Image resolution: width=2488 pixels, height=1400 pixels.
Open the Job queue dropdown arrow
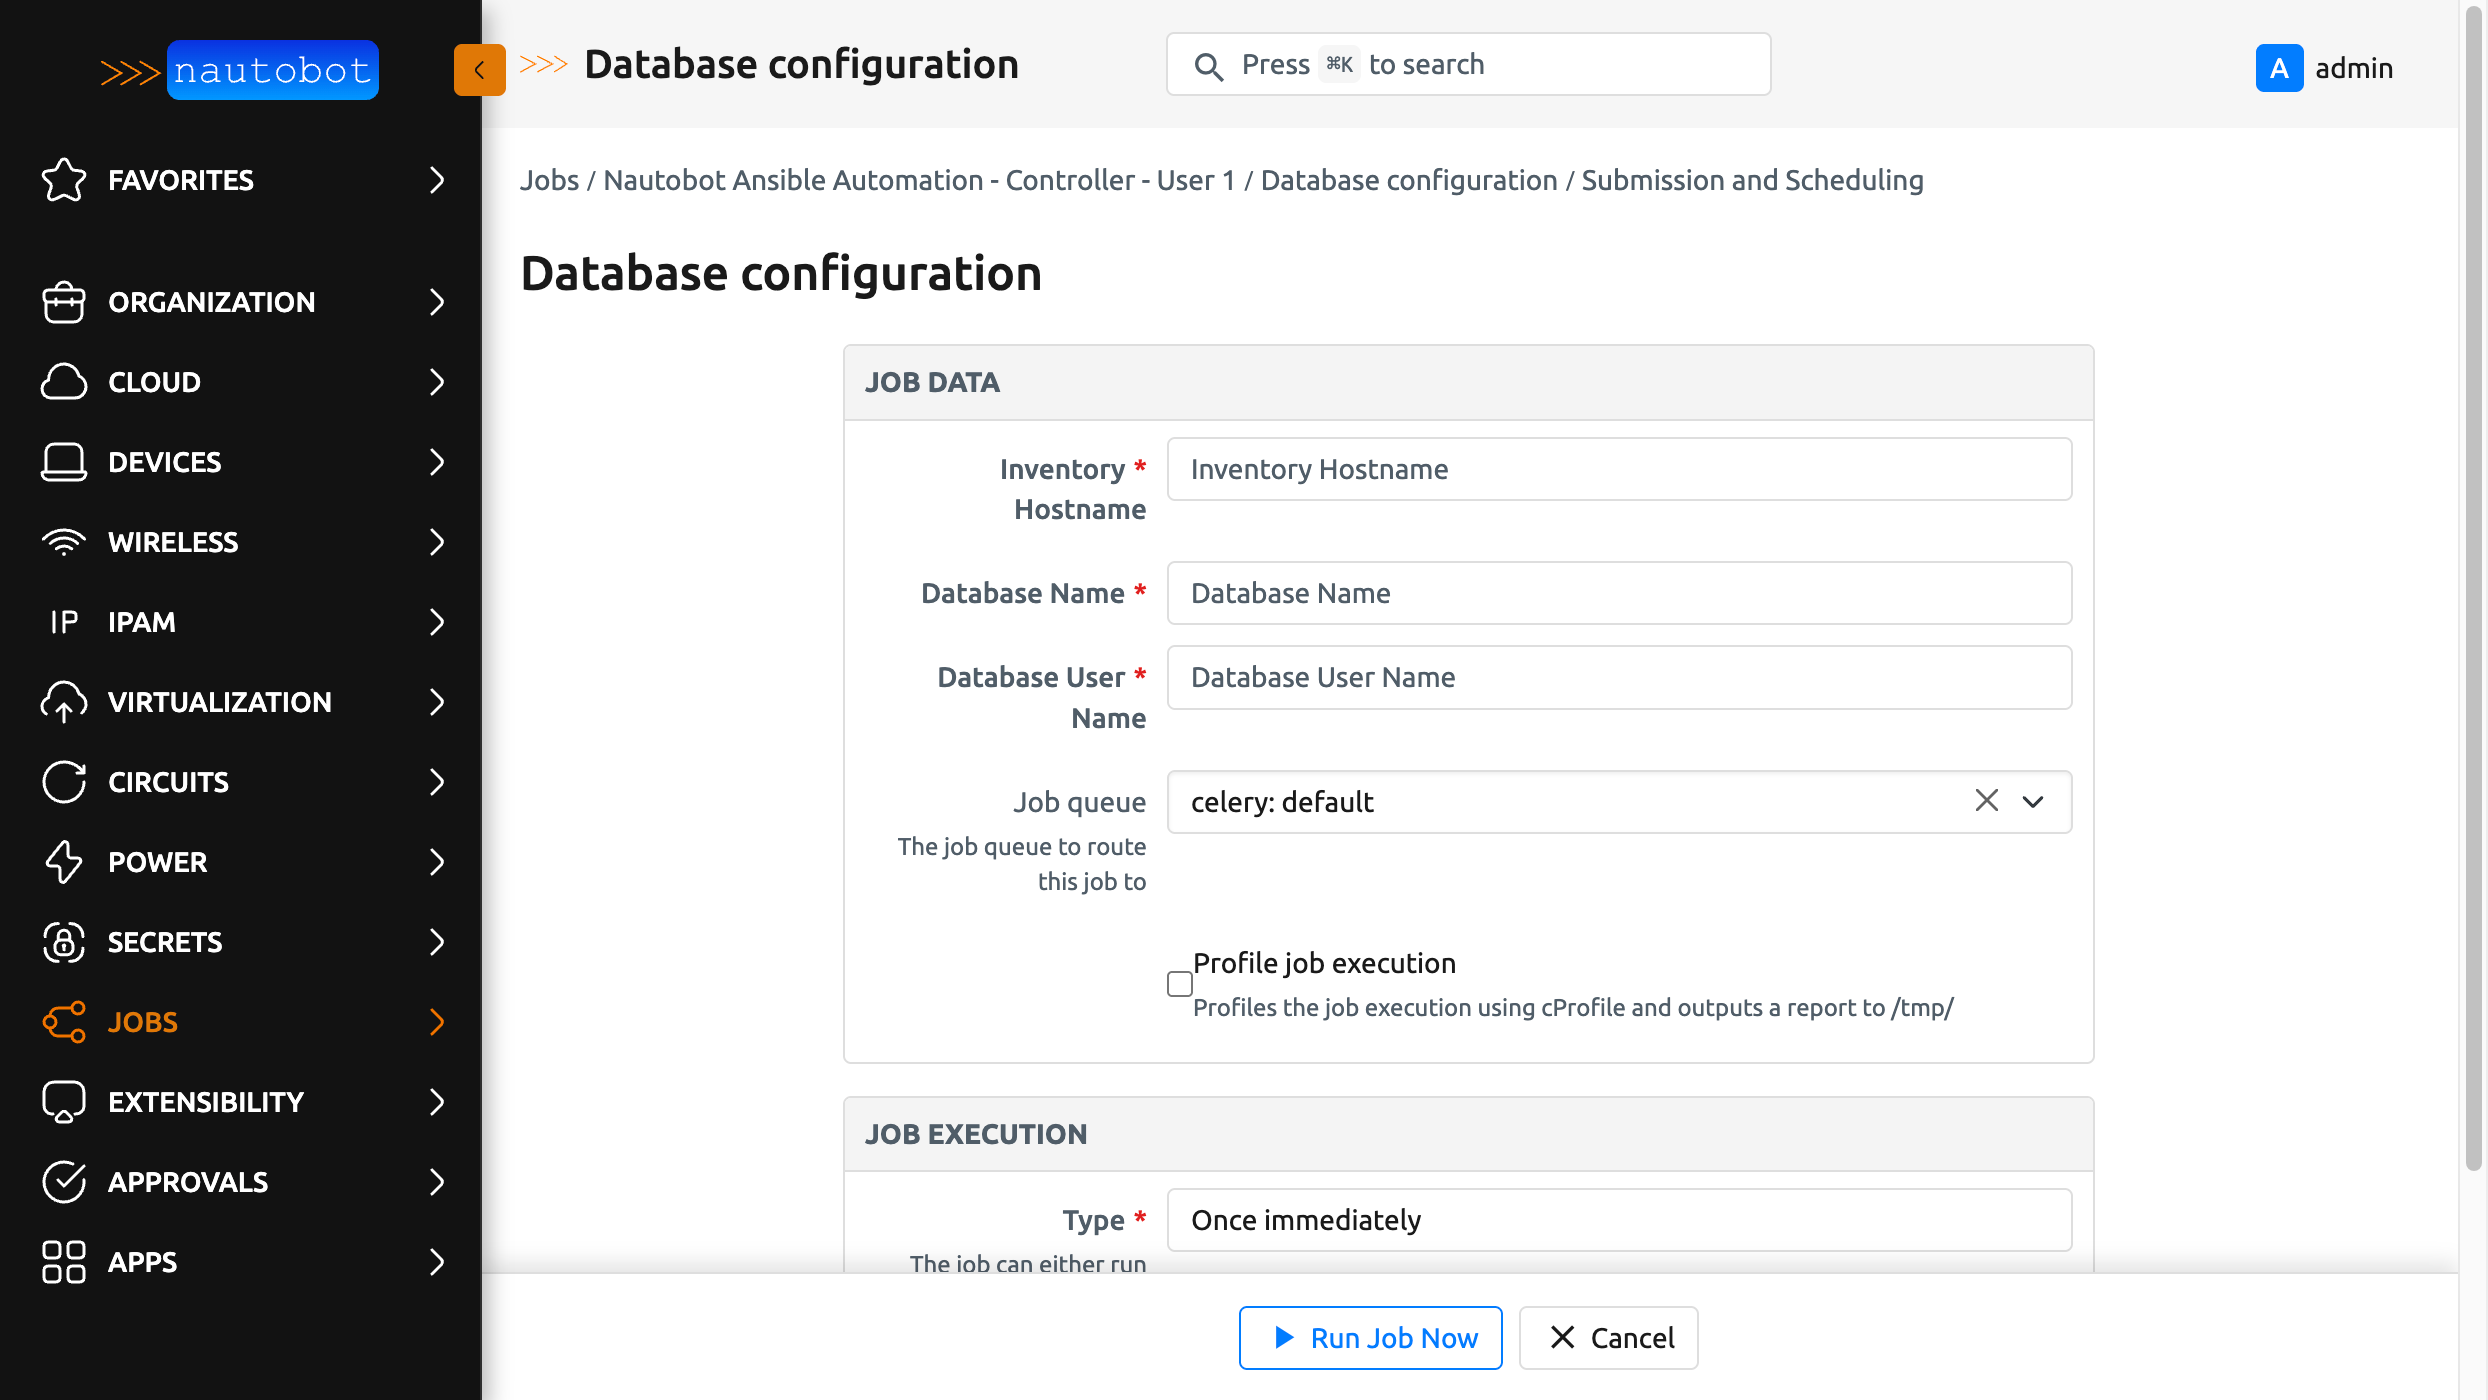click(x=2033, y=802)
